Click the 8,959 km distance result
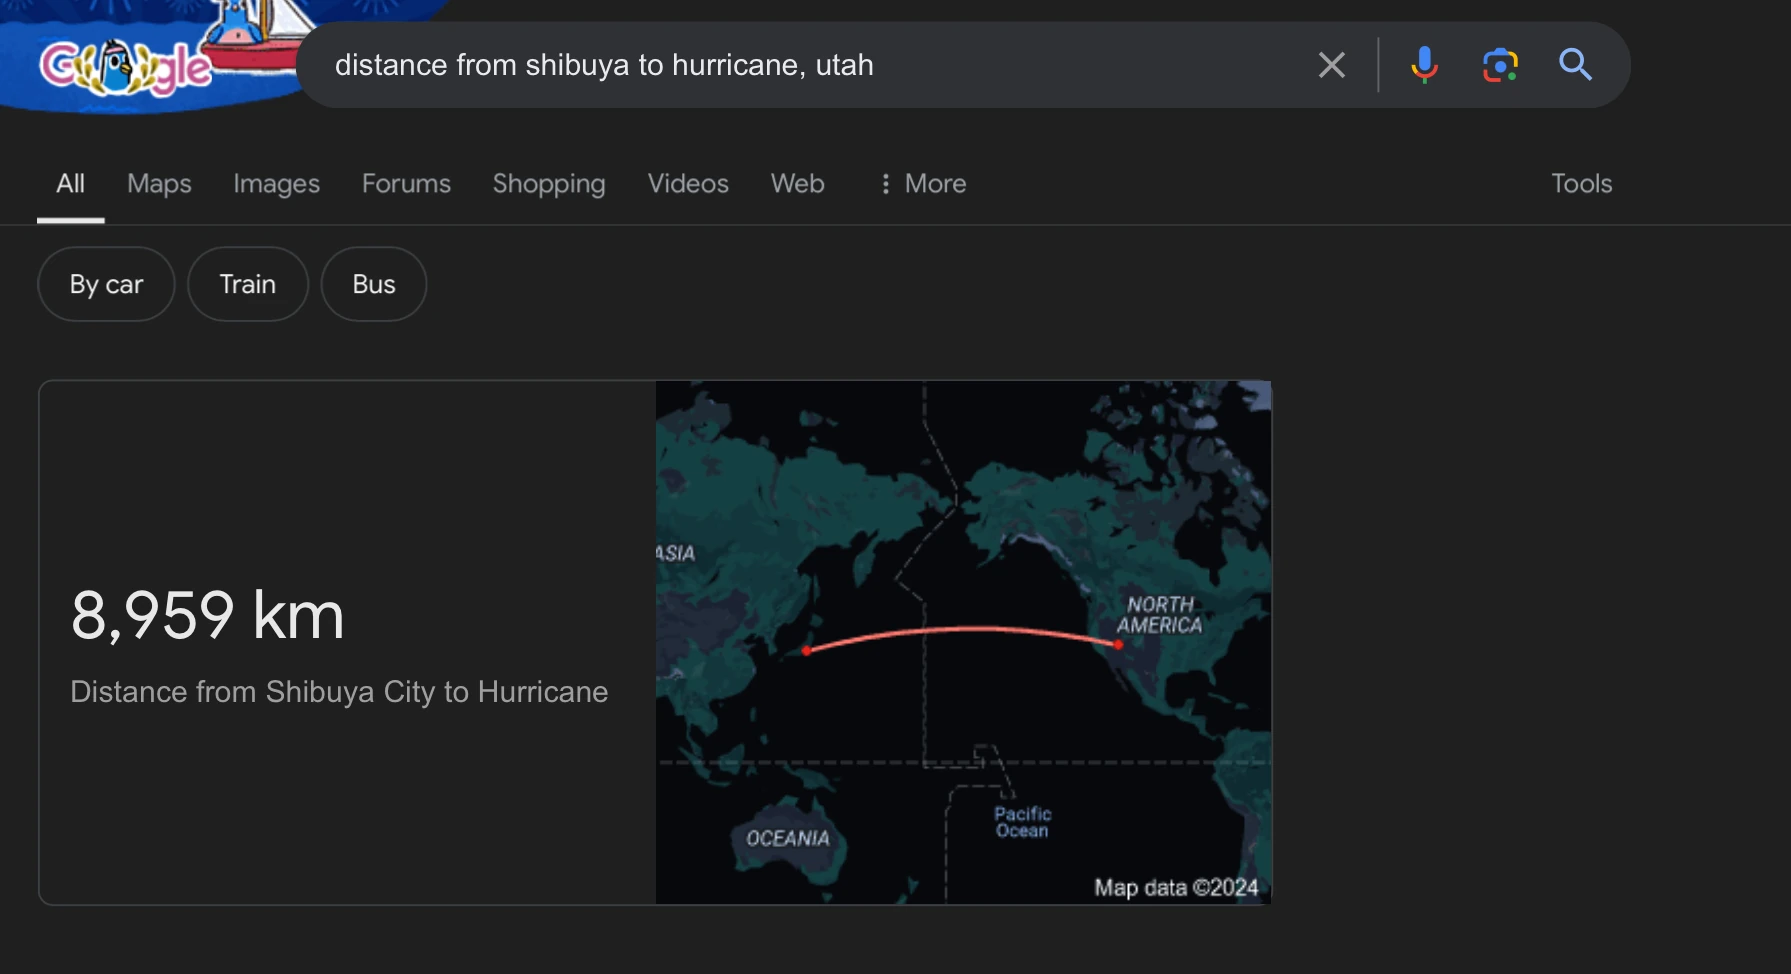 208,614
